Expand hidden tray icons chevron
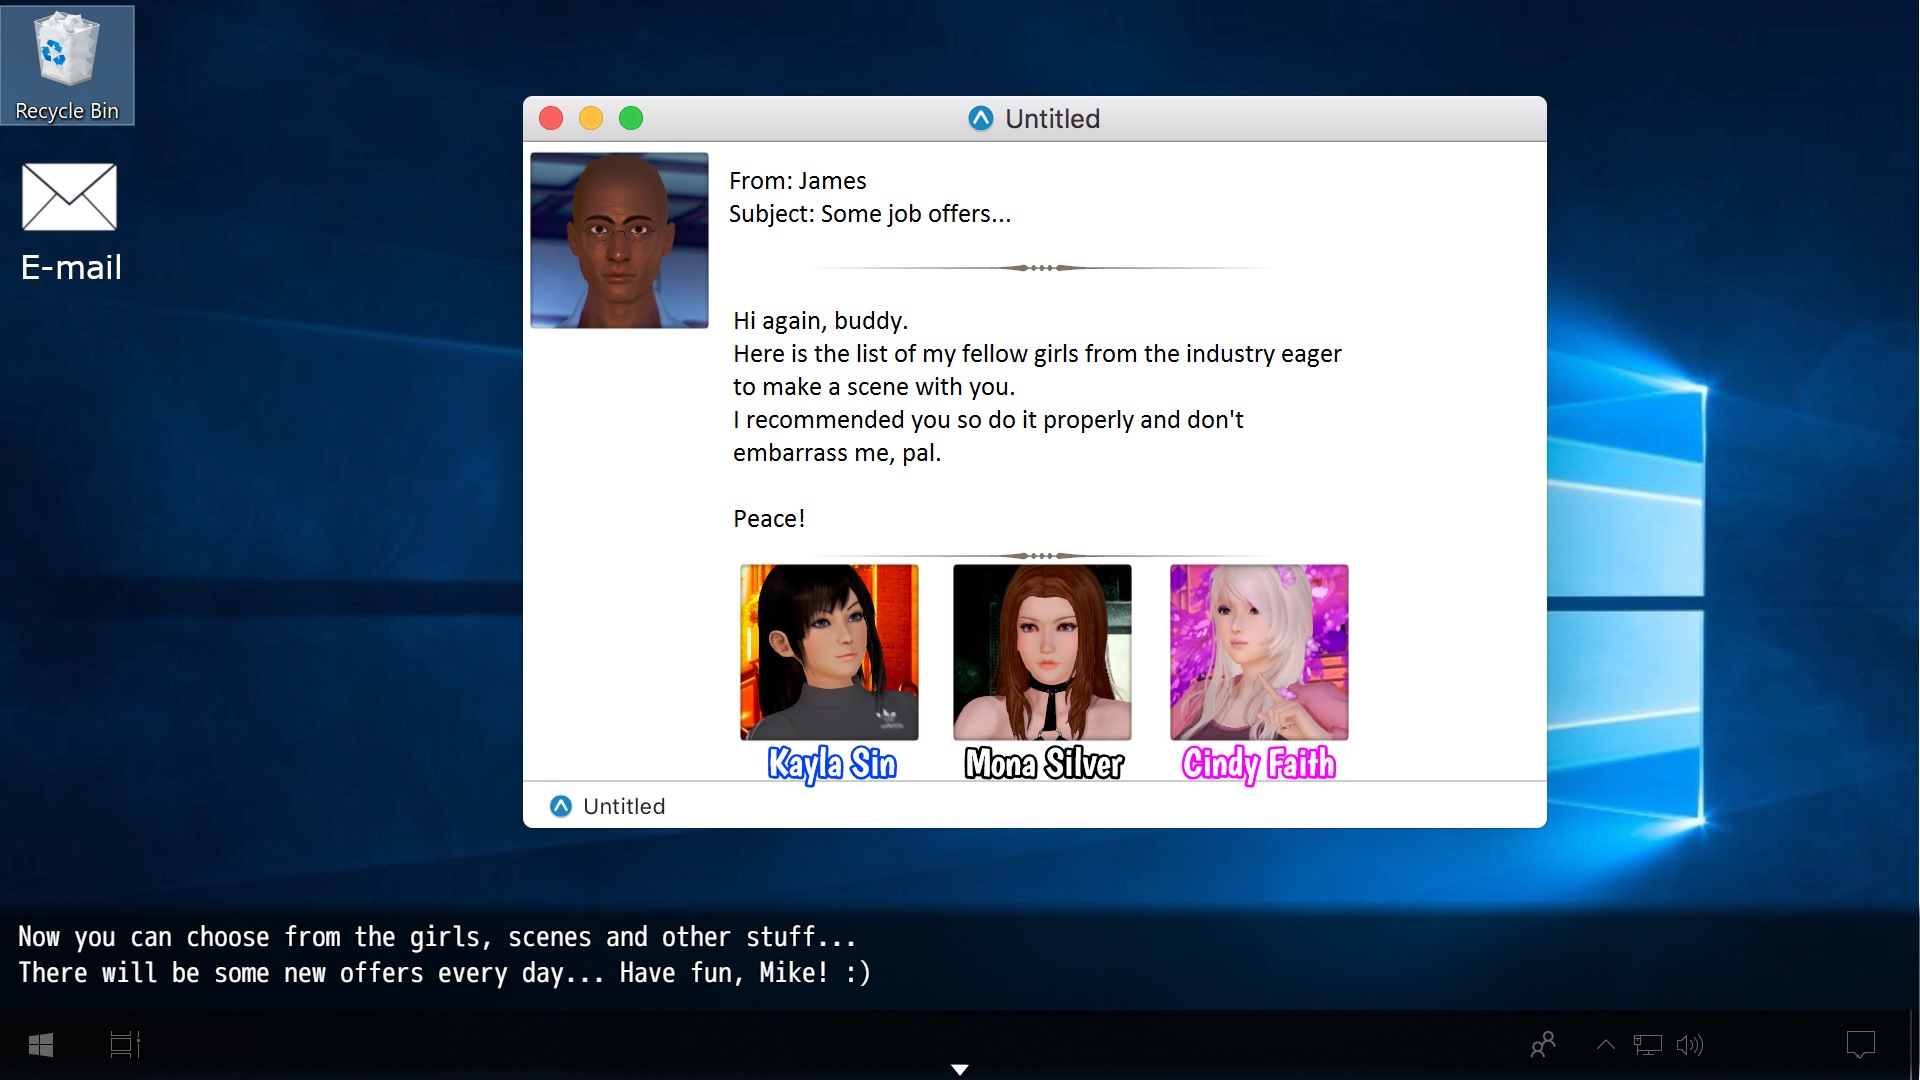 pyautogui.click(x=1605, y=1045)
